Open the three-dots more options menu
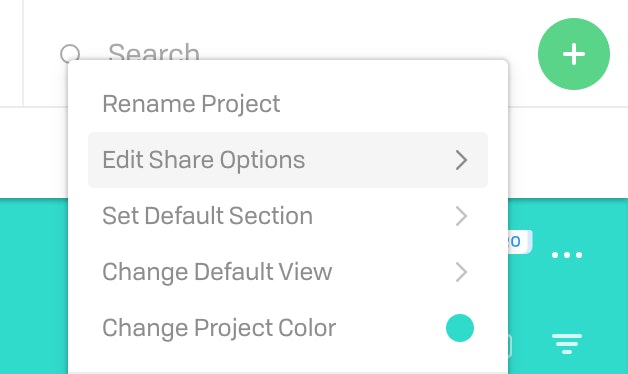Image resolution: width=628 pixels, height=374 pixels. click(x=567, y=255)
